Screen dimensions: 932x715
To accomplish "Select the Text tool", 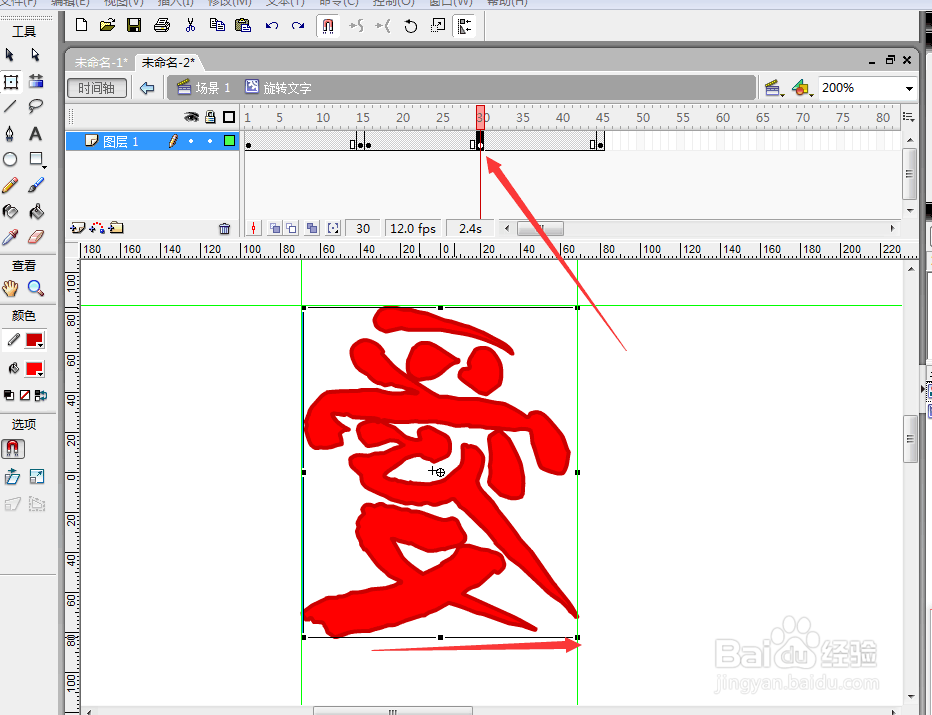I will tap(35, 132).
